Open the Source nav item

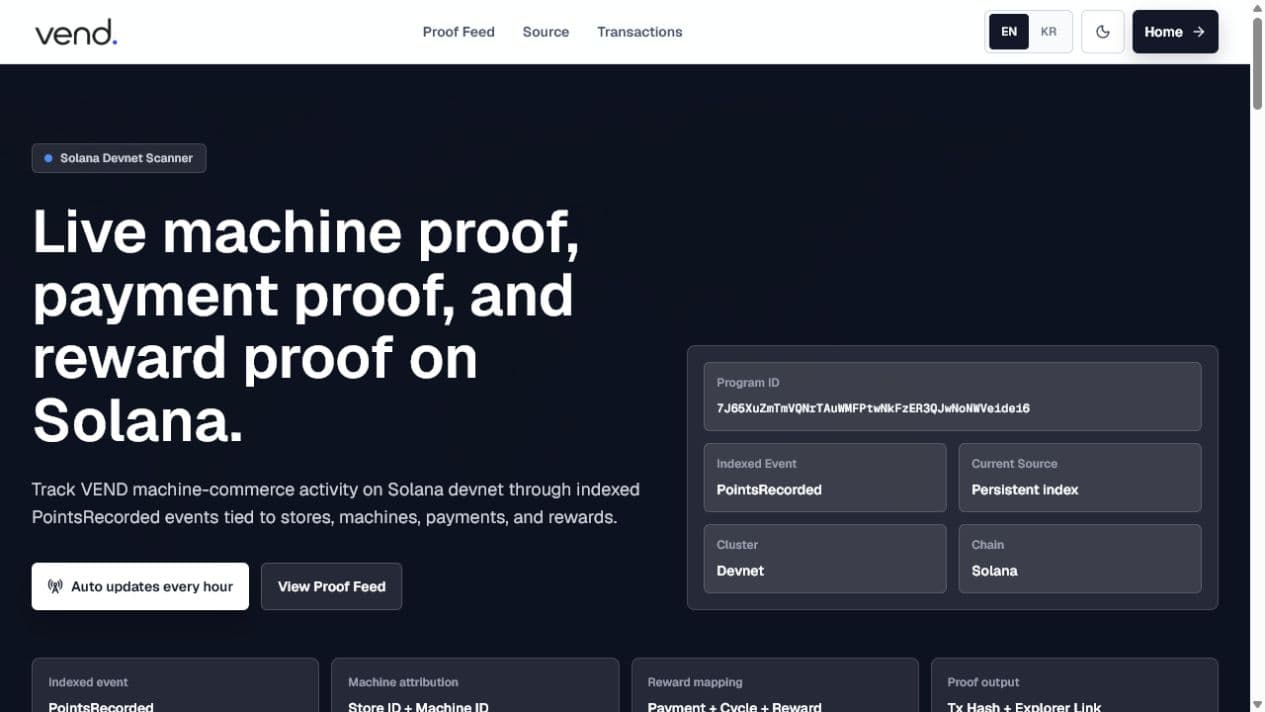coord(545,32)
